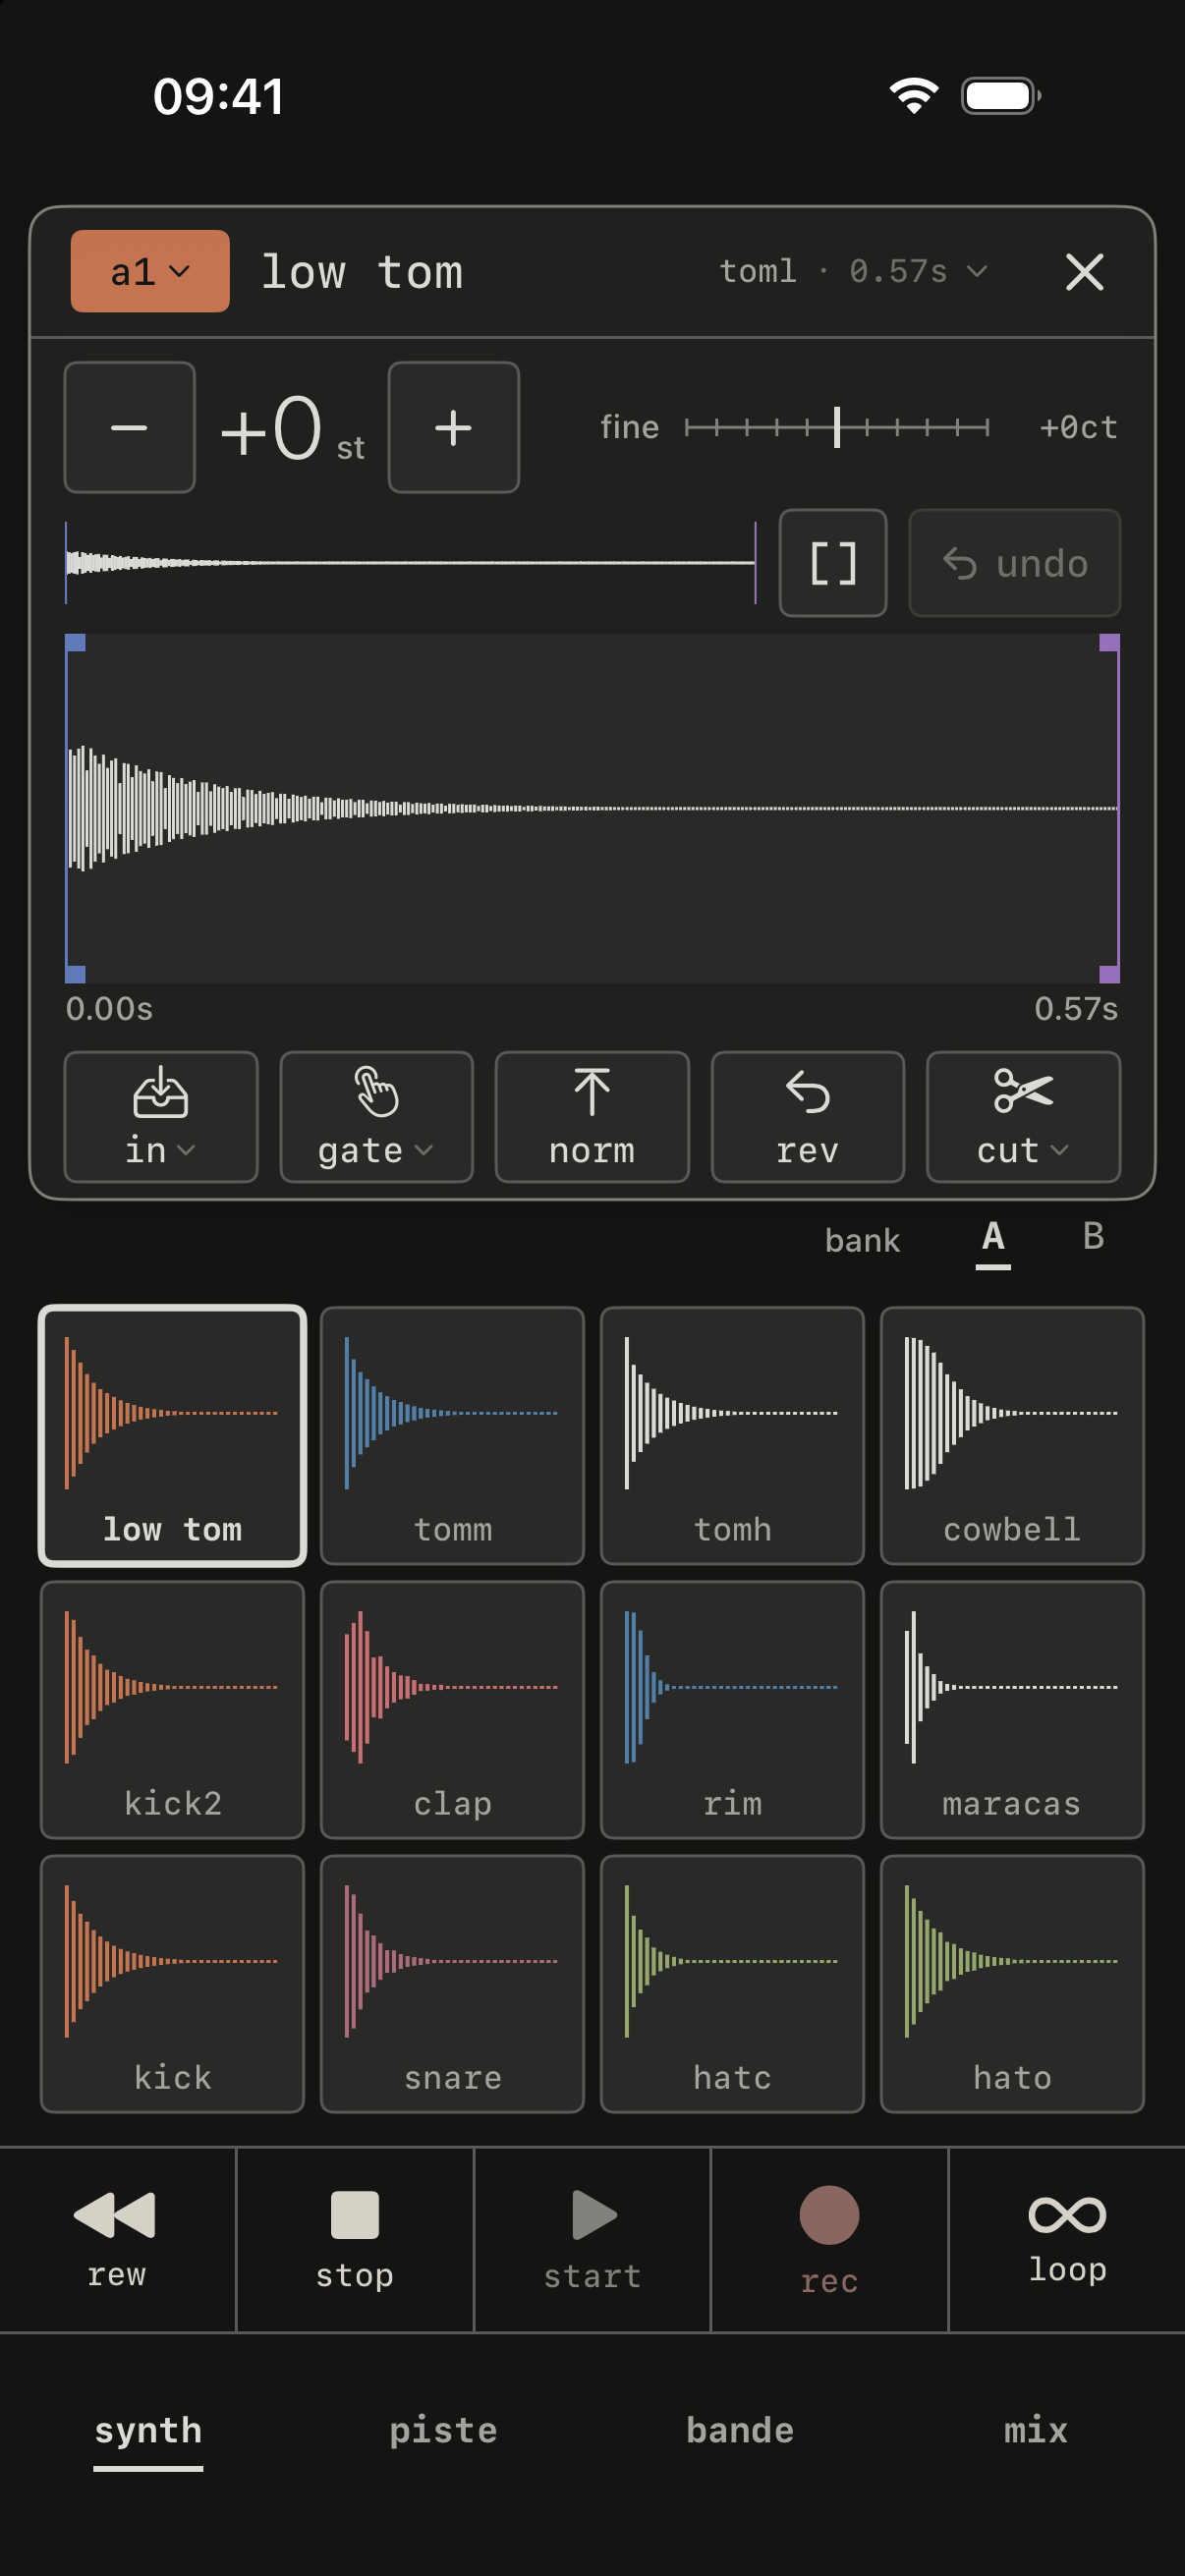Increase semitone with the plus button
This screenshot has height=2576, width=1185.
pos(453,427)
